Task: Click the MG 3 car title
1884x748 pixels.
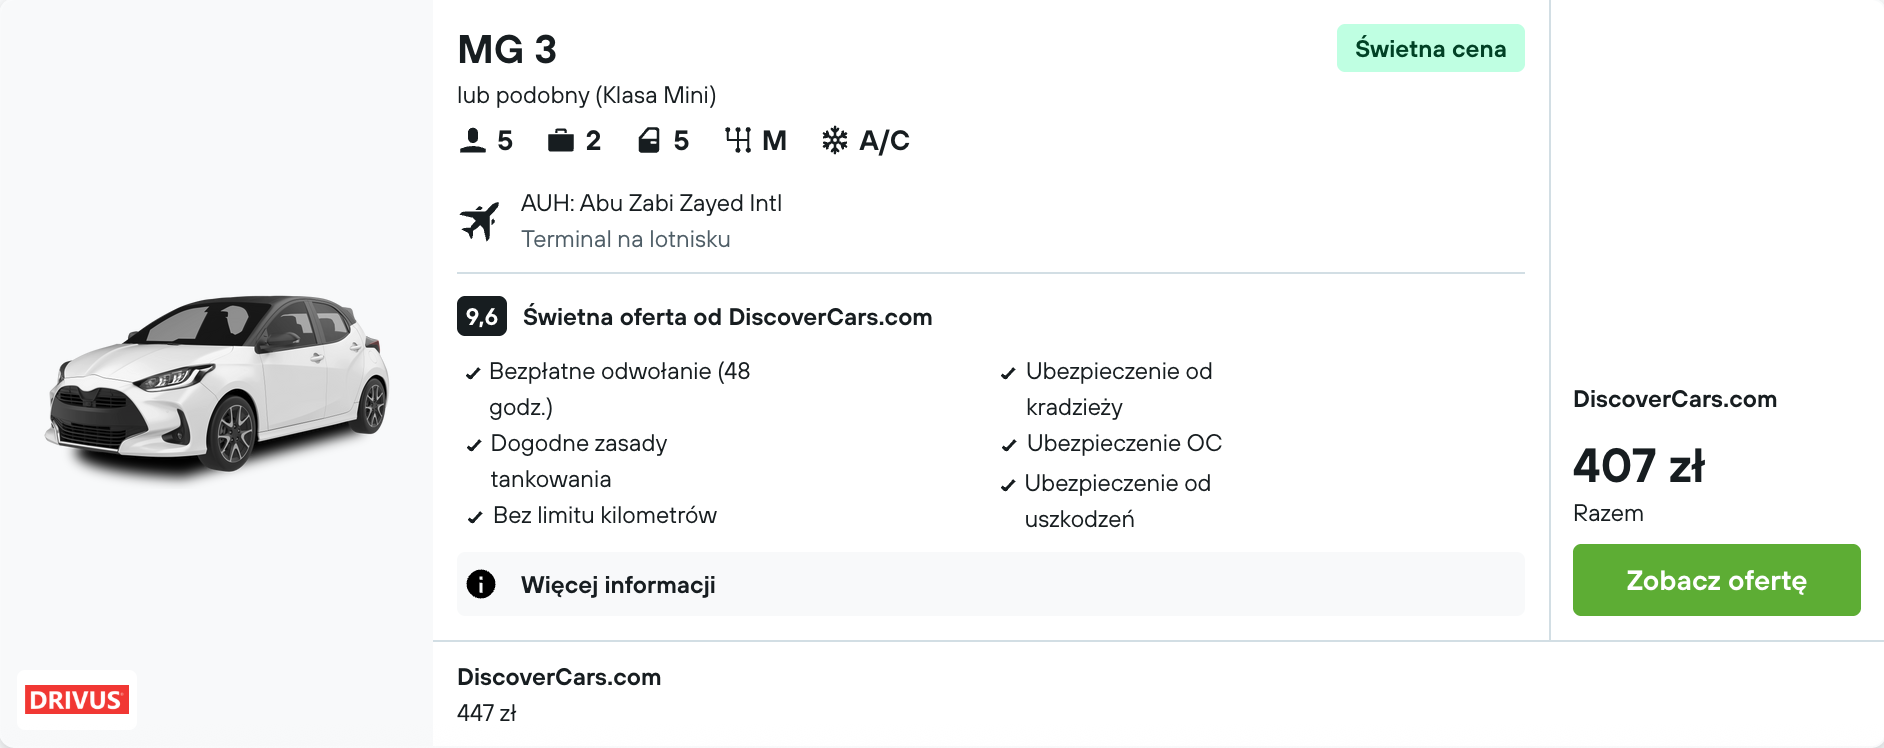Action: (507, 49)
